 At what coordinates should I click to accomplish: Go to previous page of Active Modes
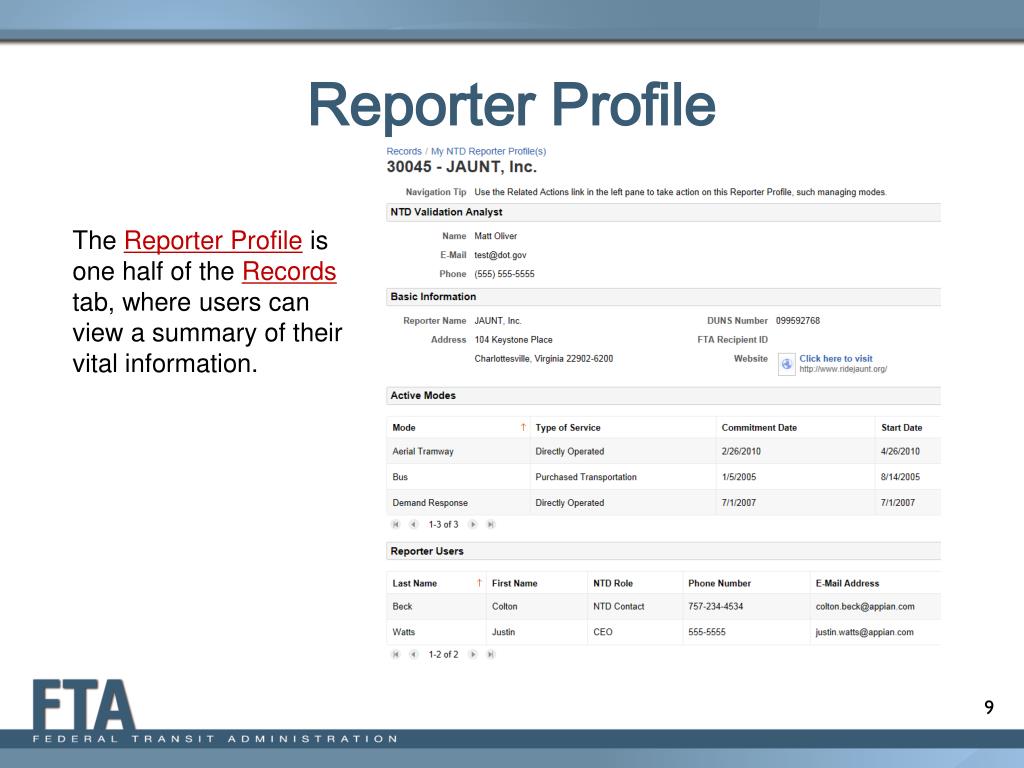(413, 524)
